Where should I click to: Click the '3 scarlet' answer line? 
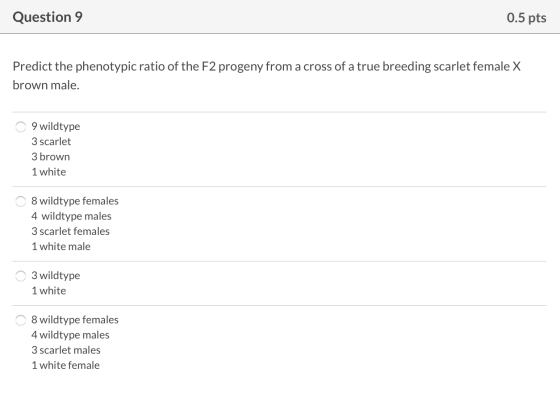[x=51, y=141]
